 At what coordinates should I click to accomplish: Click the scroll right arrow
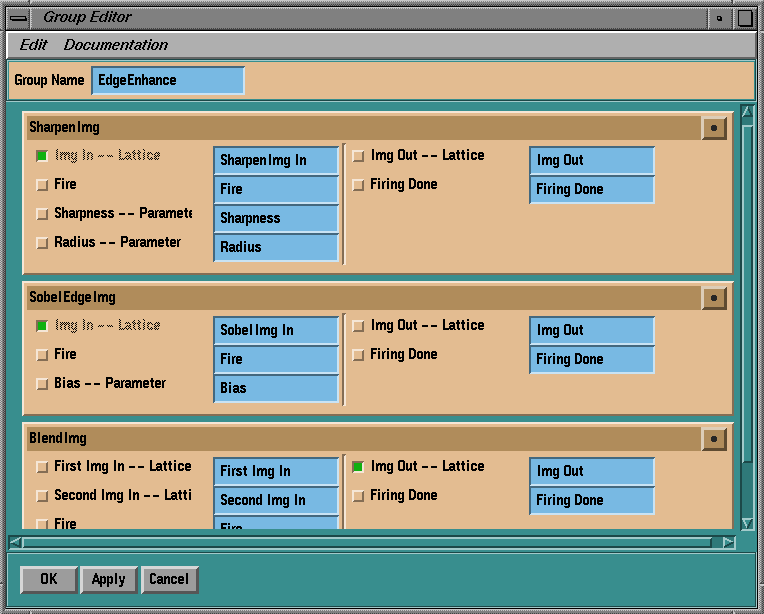pos(728,542)
